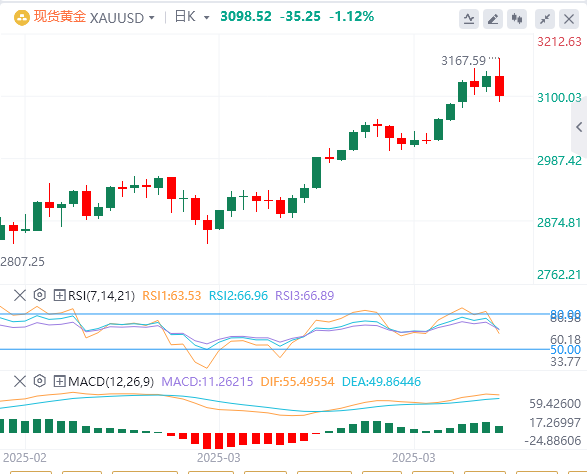
Task: Select the drawing pencil tool
Action: click(493, 19)
